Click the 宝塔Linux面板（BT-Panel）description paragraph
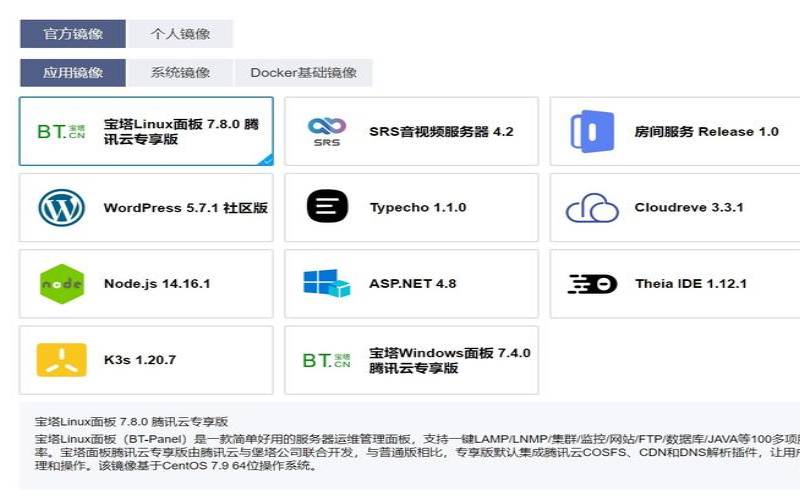The height and width of the screenshot is (500, 800). pyautogui.click(x=417, y=452)
